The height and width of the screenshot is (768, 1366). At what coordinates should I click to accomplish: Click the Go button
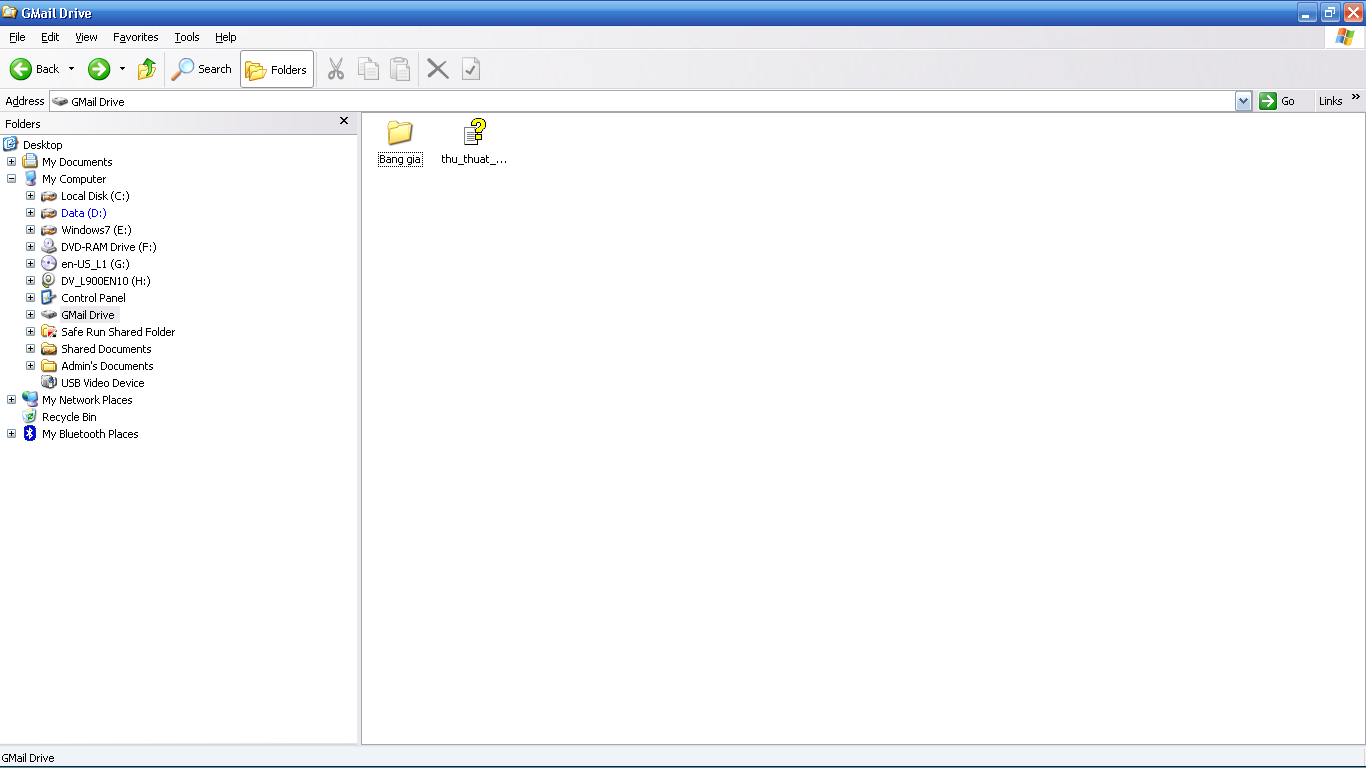click(x=1278, y=101)
